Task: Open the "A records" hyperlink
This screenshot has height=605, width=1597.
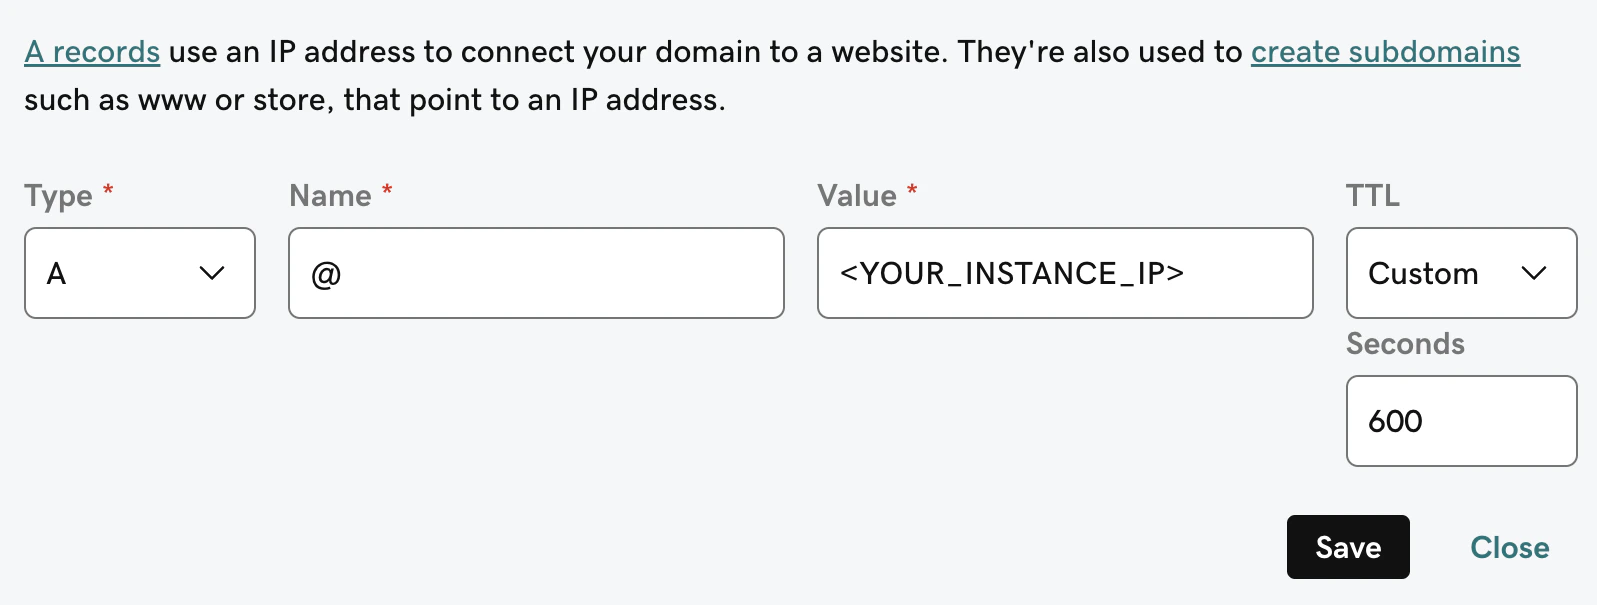Action: (x=91, y=51)
